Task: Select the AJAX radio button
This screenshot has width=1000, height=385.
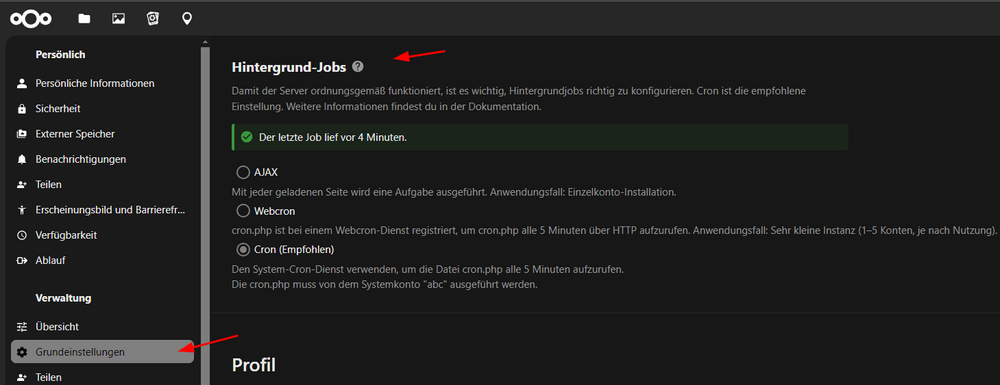Action: (243, 172)
